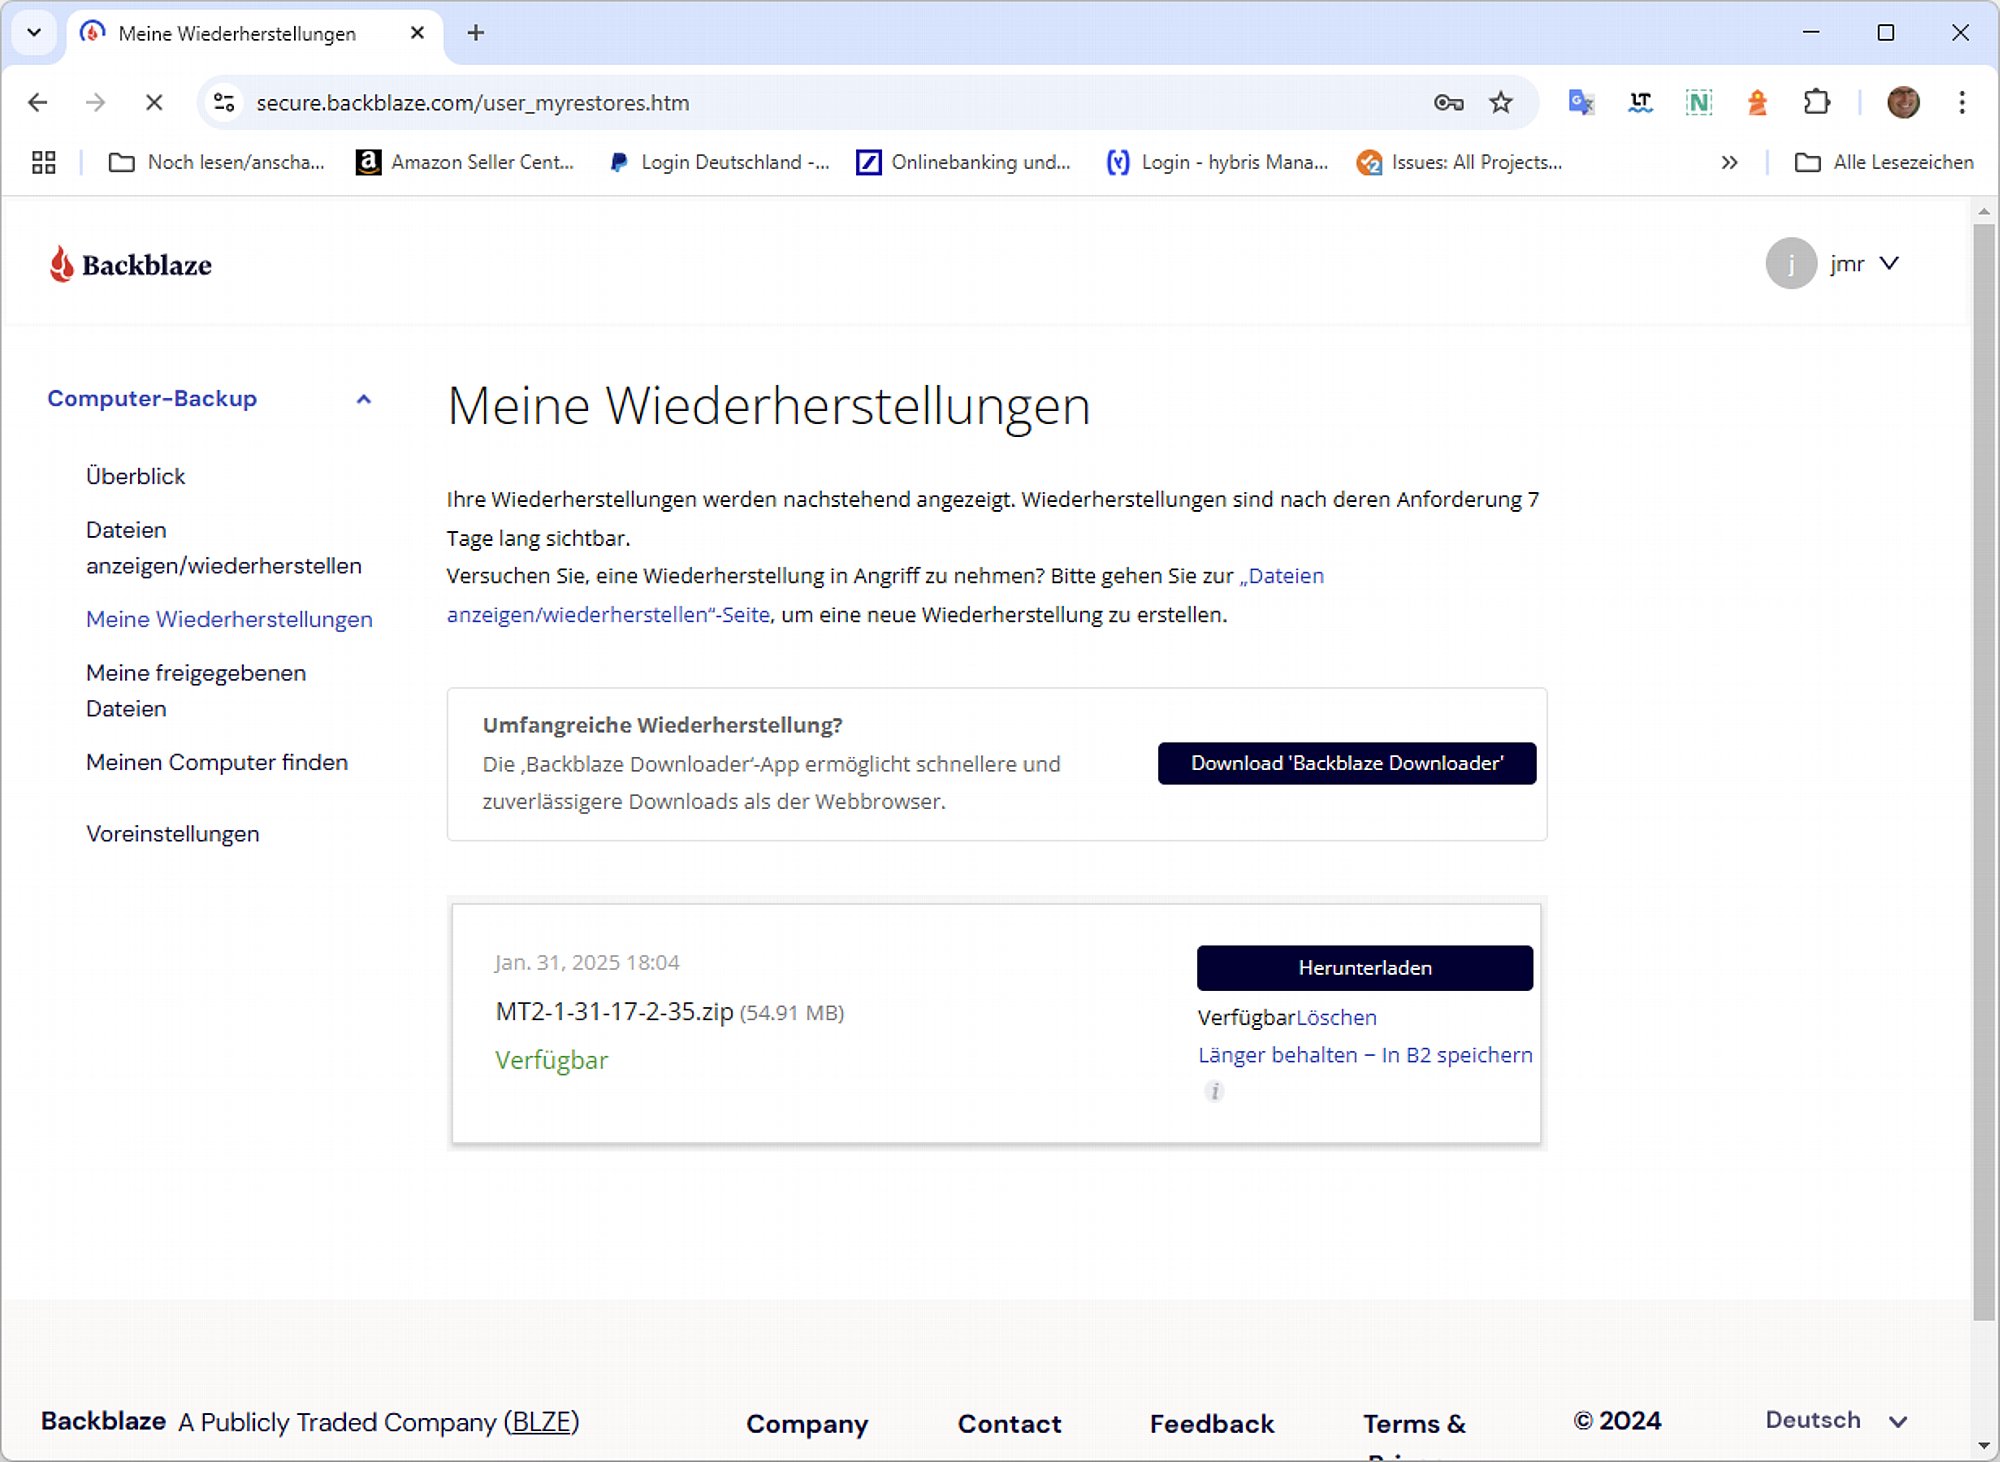Screen dimensions: 2000x1462
Task: Open Onlinebanking bookmark
Action: pos(964,162)
